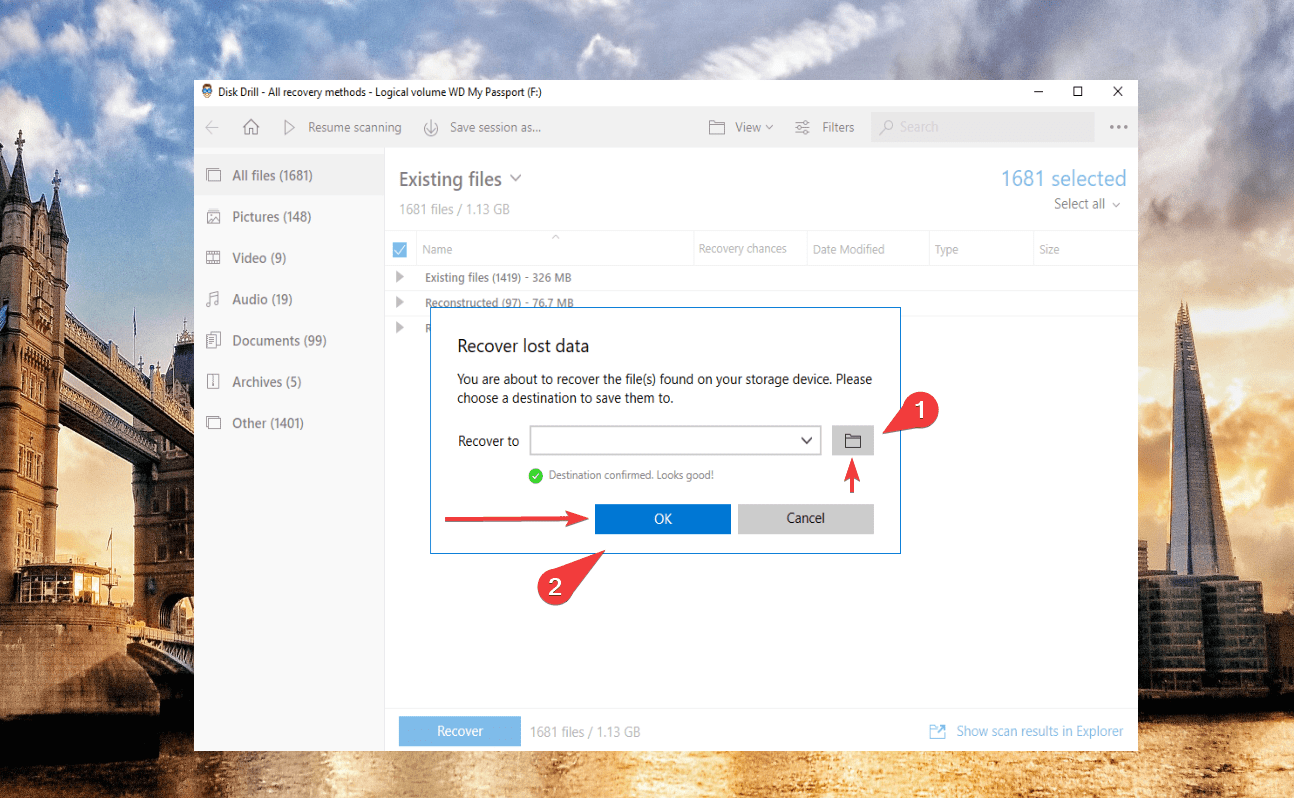The width and height of the screenshot is (1294, 798).
Task: Select Audio (19) category
Action: point(289,299)
